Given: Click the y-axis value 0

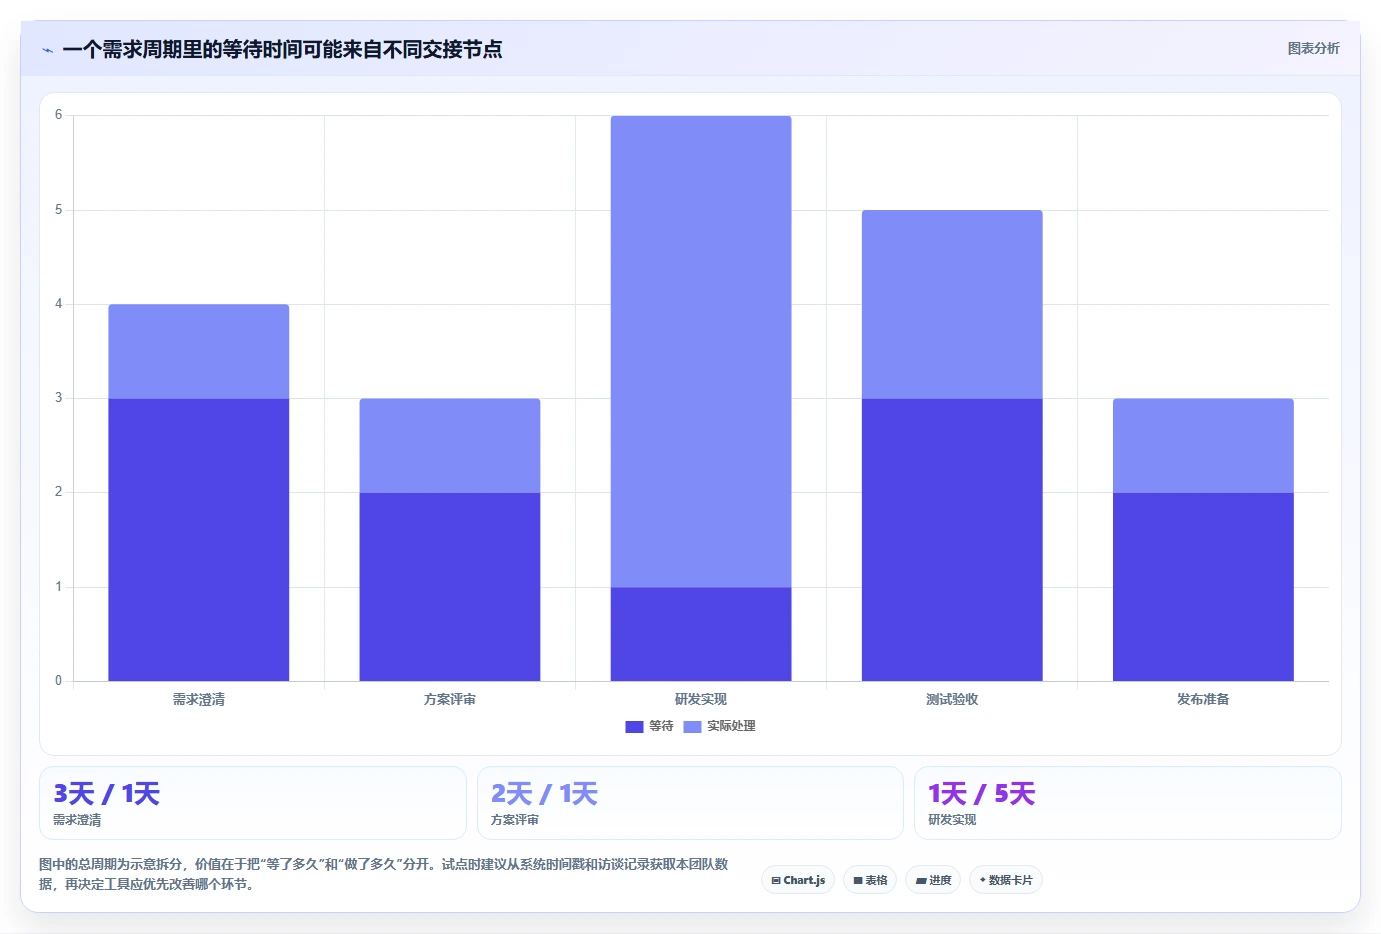Looking at the screenshot, I should 58,681.
